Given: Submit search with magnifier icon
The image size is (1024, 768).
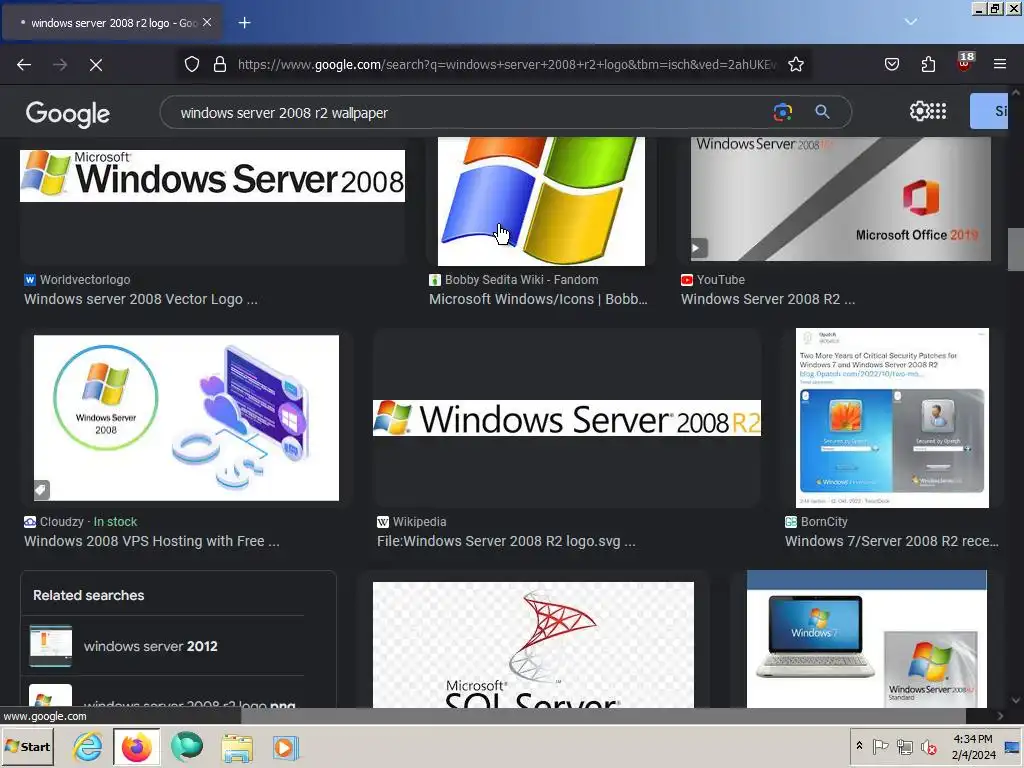Looking at the screenshot, I should 822,112.
